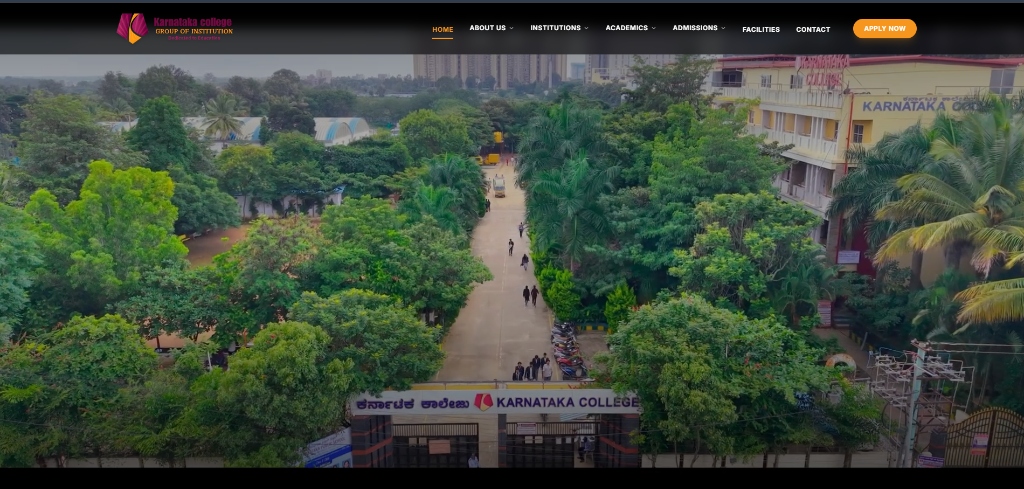Go to the FACILITIES page
This screenshot has height=489, width=1024.
(x=761, y=29)
